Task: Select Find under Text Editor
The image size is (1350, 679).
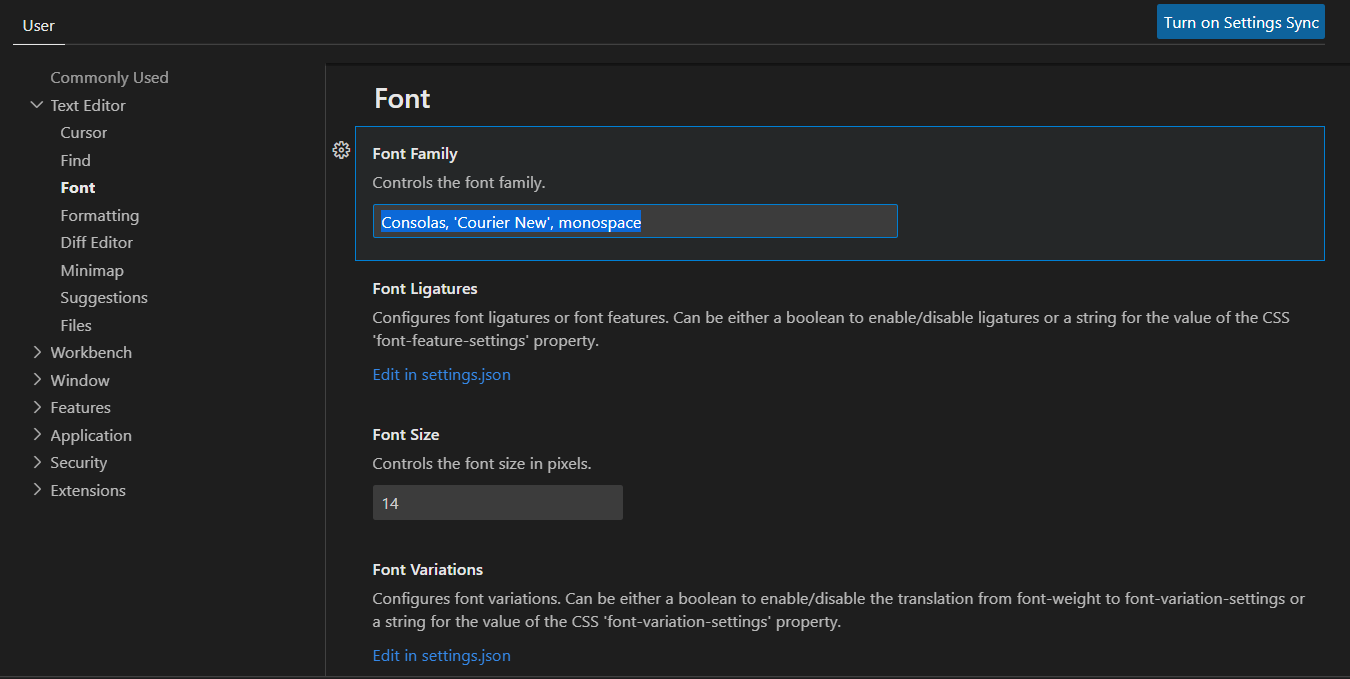Action: tap(75, 160)
